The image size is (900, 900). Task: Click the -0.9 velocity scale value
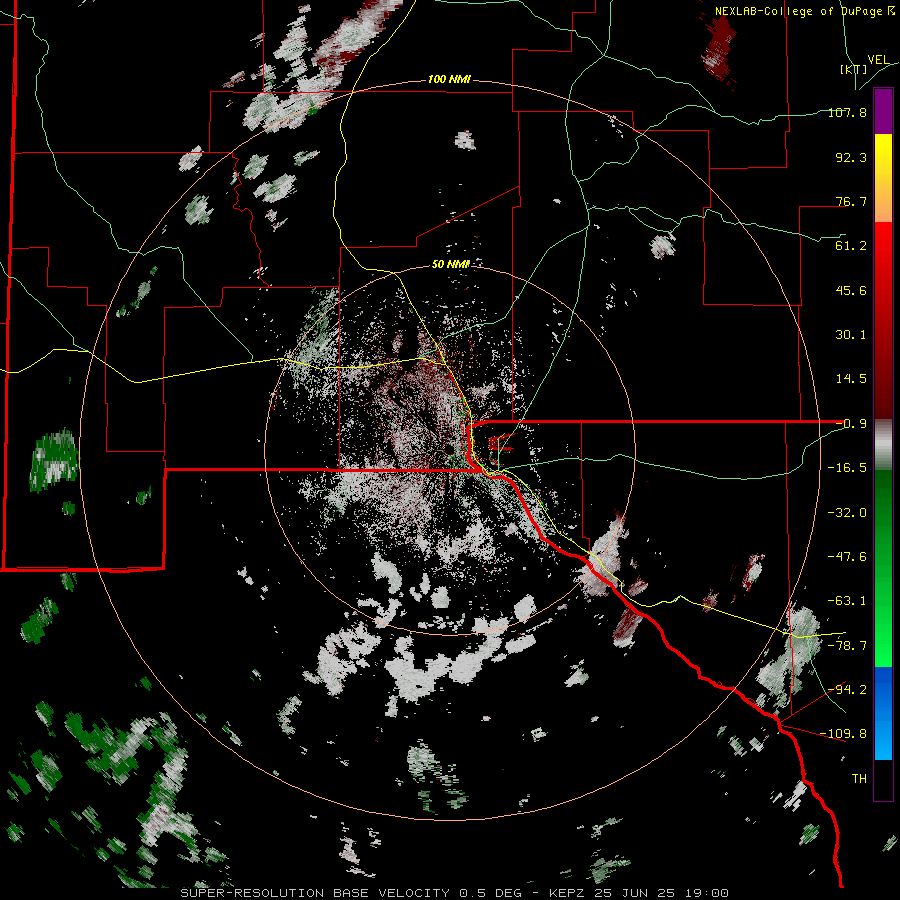(x=851, y=424)
